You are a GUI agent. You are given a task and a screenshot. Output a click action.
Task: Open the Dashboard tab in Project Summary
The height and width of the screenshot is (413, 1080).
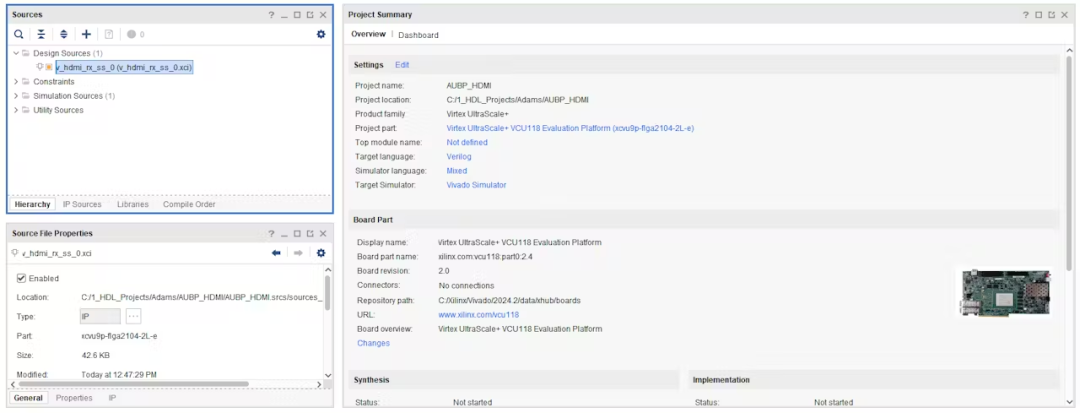pos(418,35)
